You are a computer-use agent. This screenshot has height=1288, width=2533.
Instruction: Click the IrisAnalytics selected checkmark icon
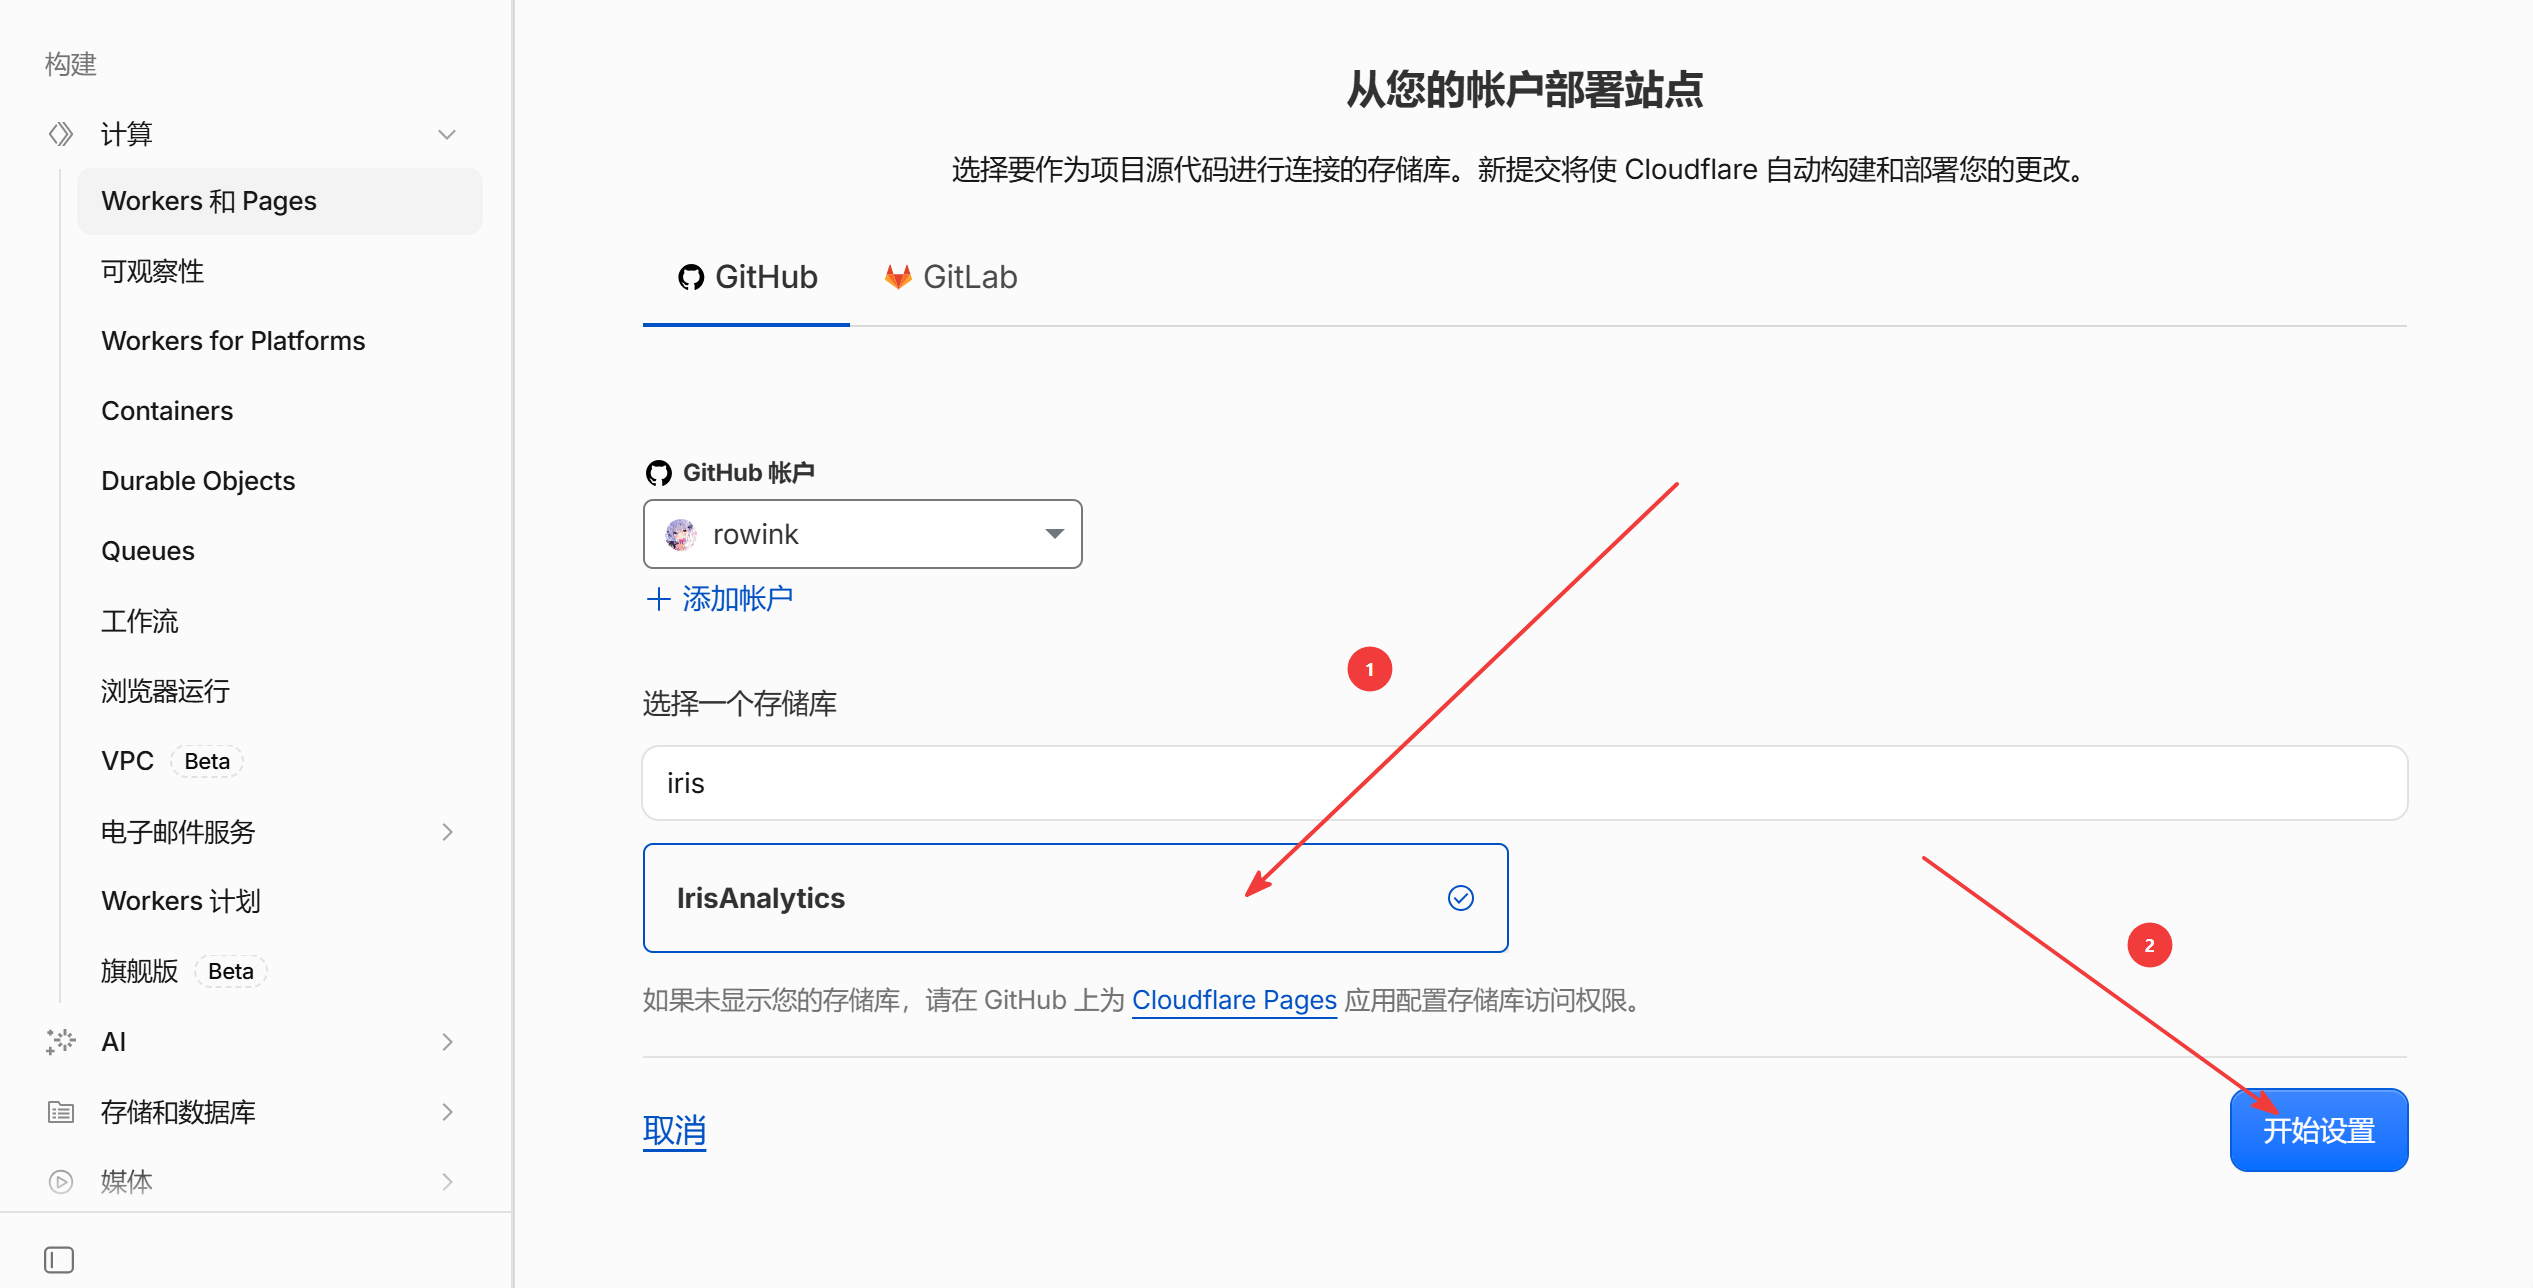(1461, 898)
